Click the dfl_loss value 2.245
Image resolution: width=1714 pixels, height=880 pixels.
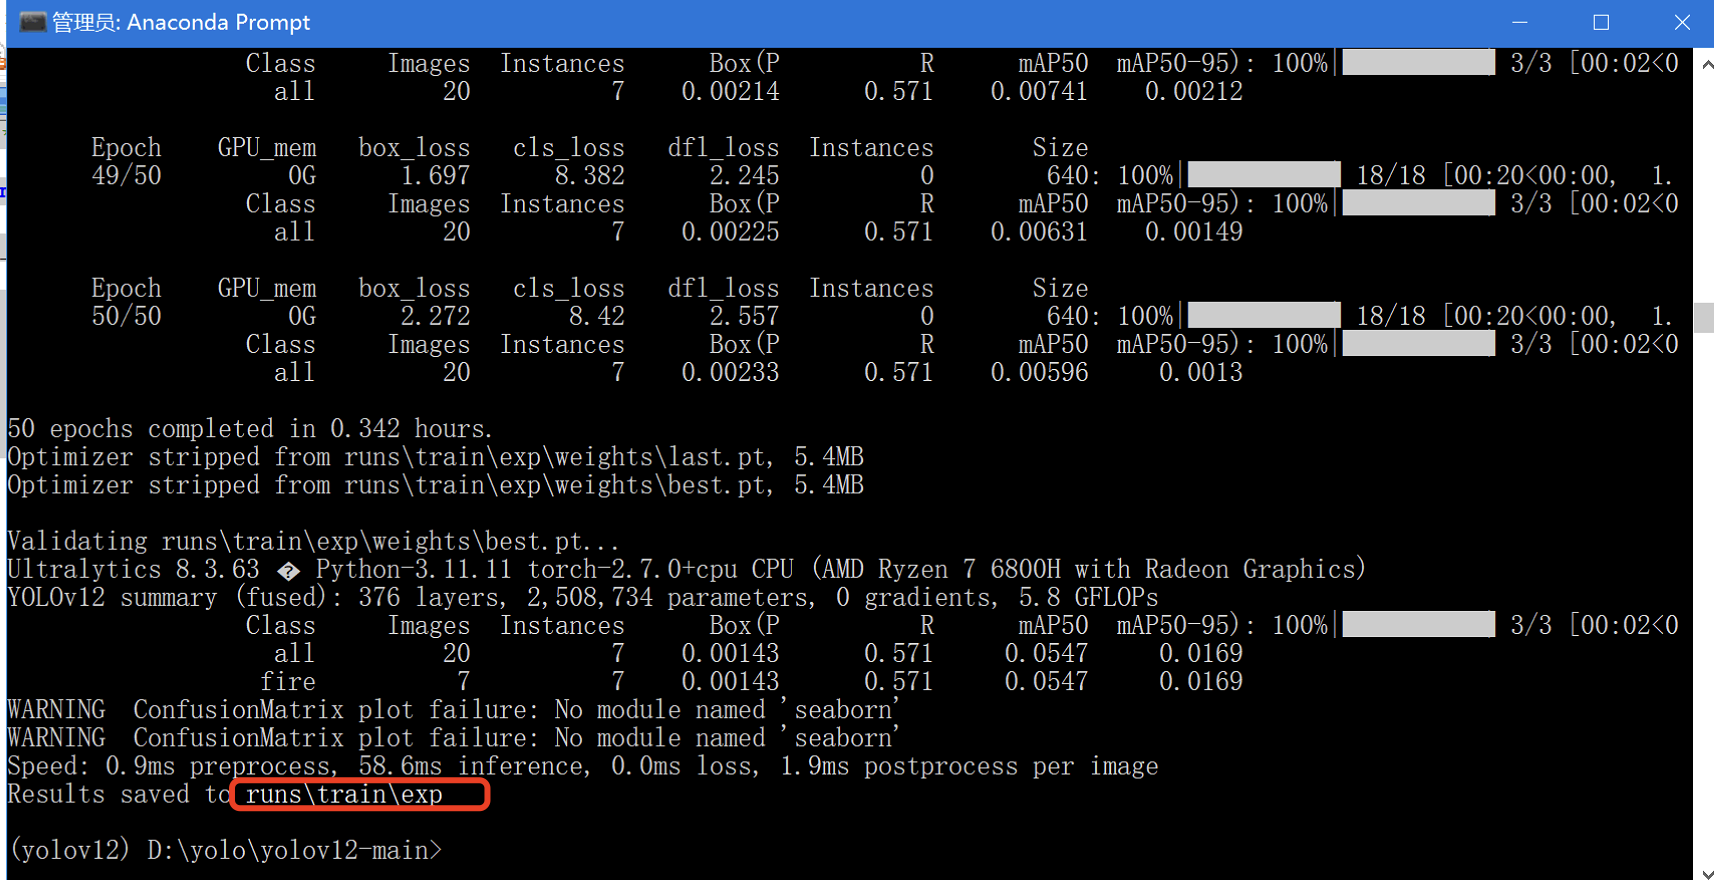744,176
